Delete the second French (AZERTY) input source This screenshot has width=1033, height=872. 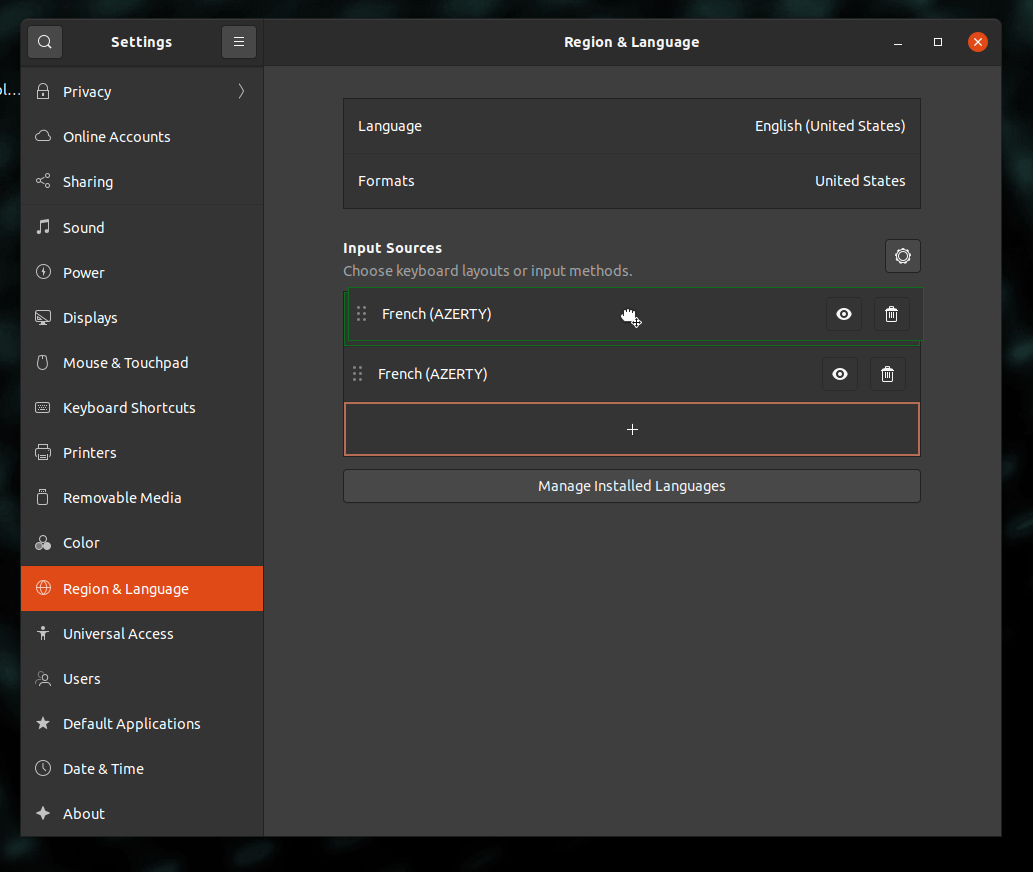coord(887,374)
